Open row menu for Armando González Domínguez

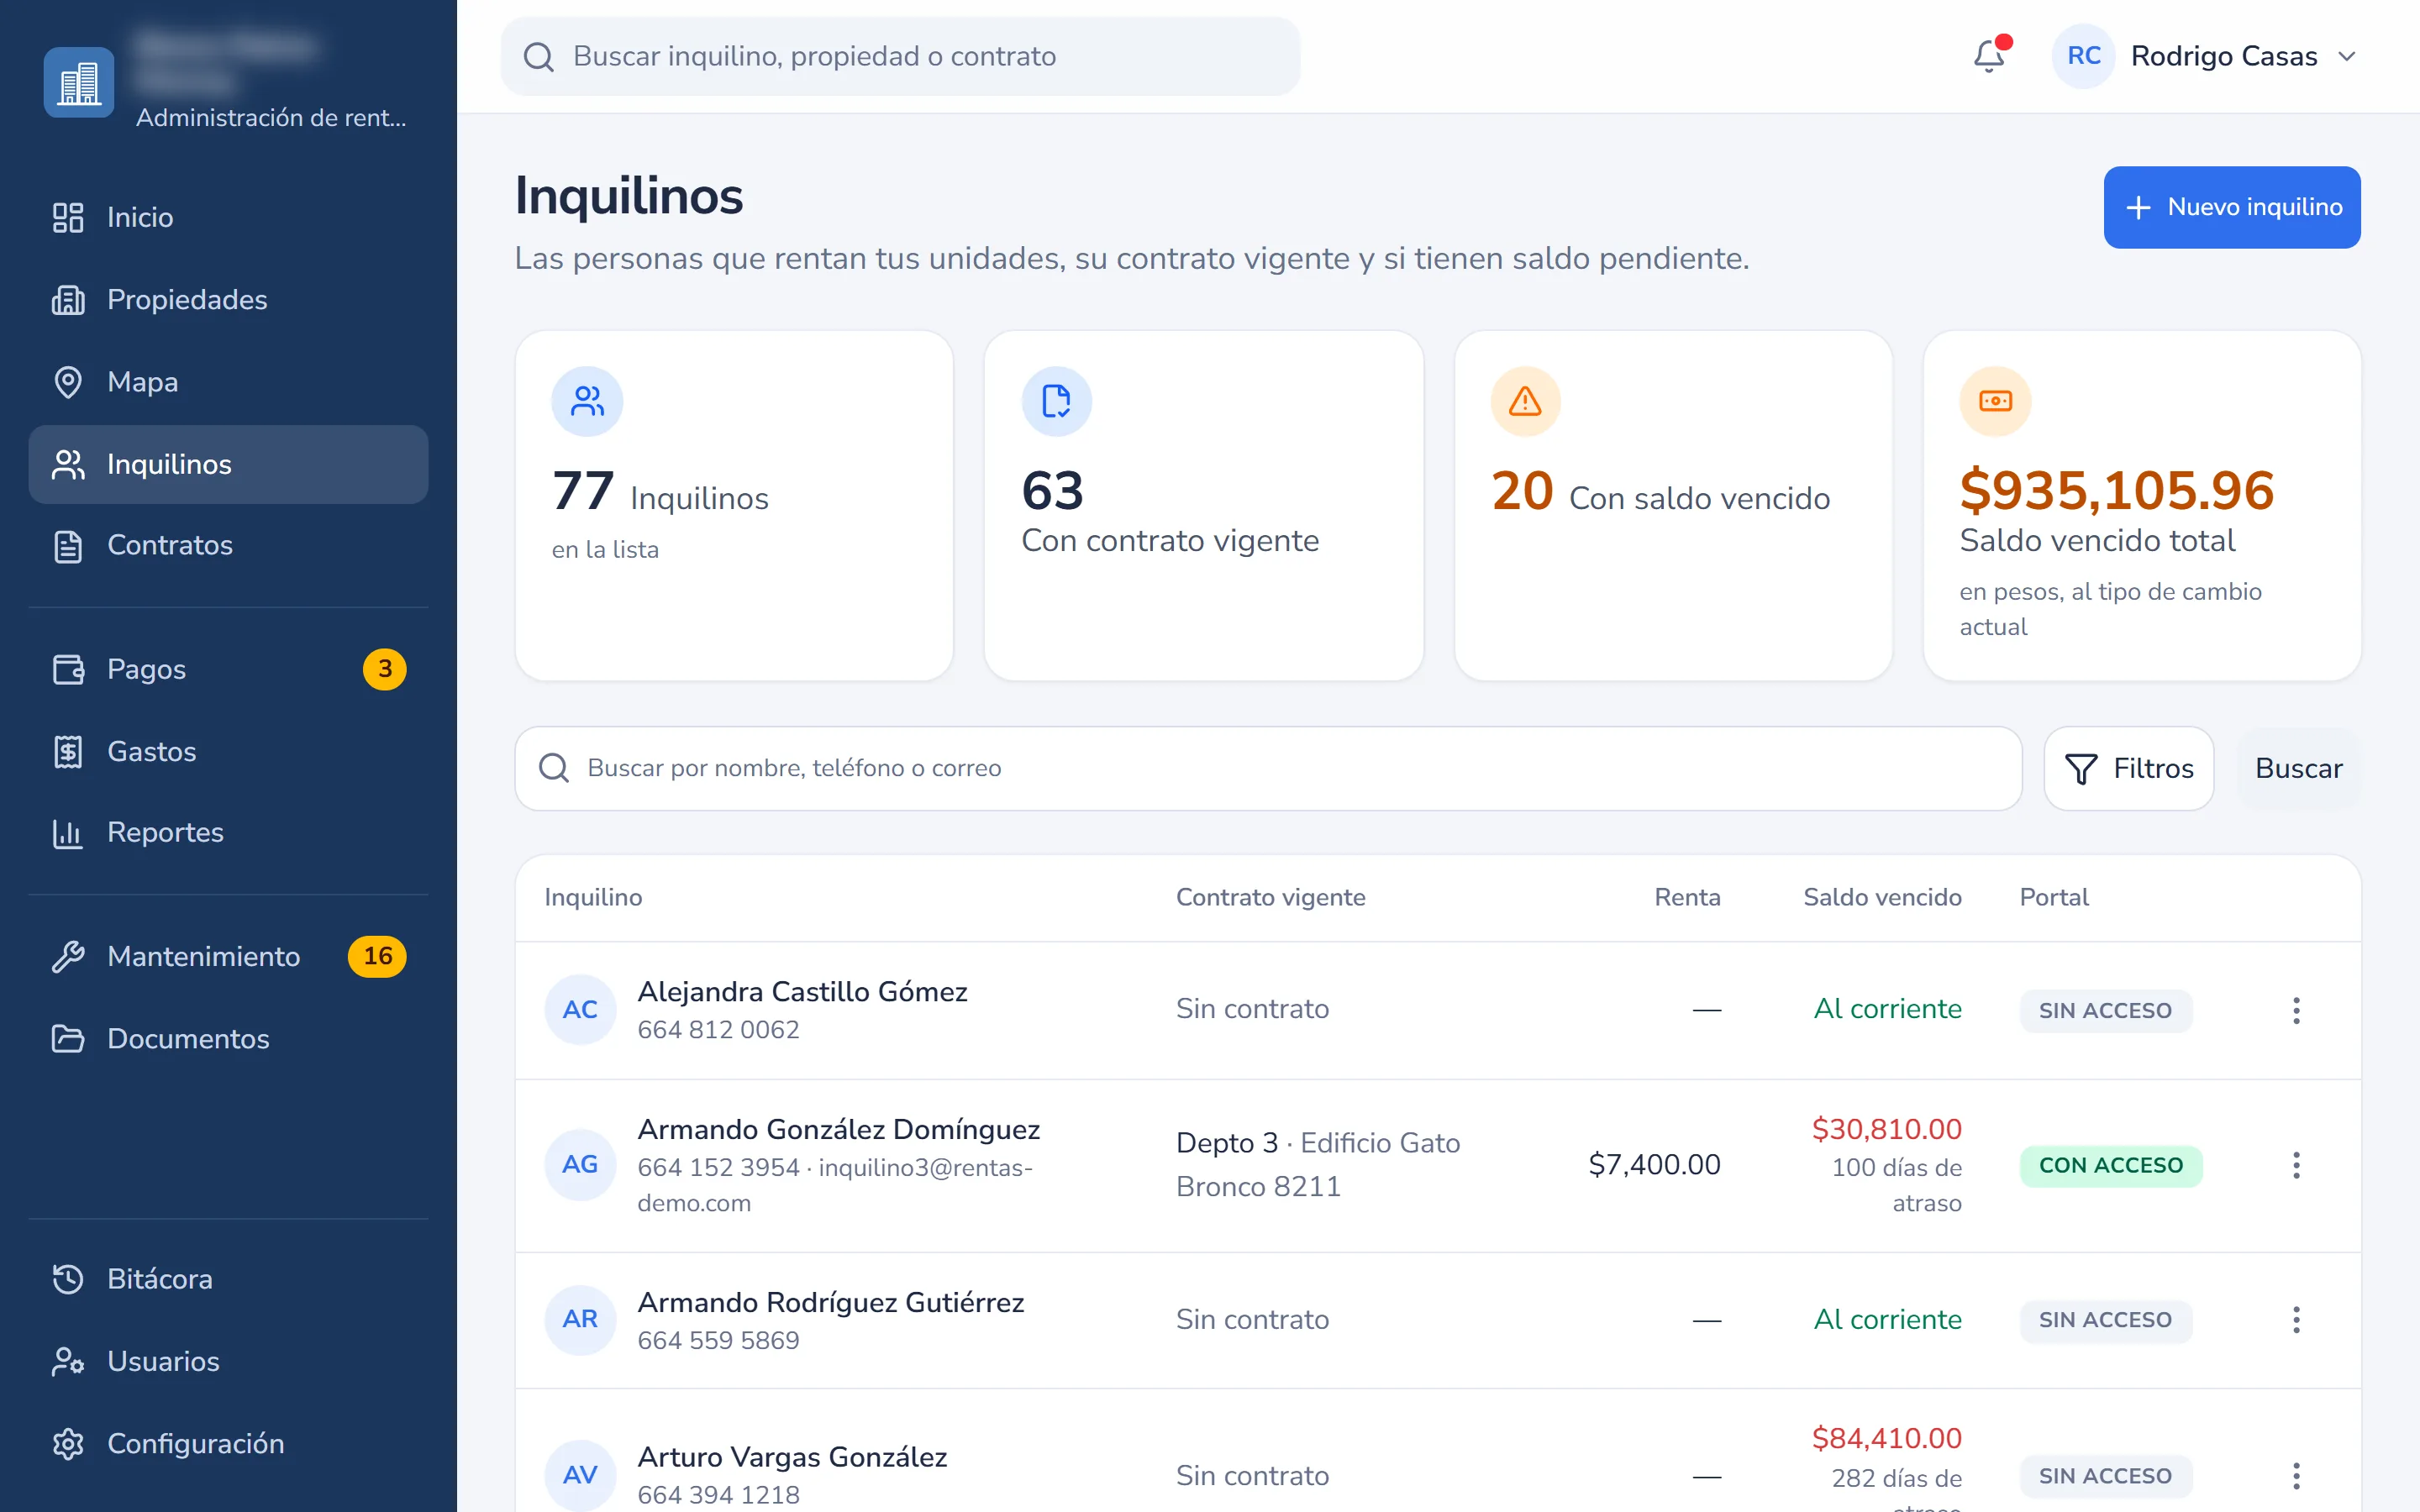tap(2296, 1165)
